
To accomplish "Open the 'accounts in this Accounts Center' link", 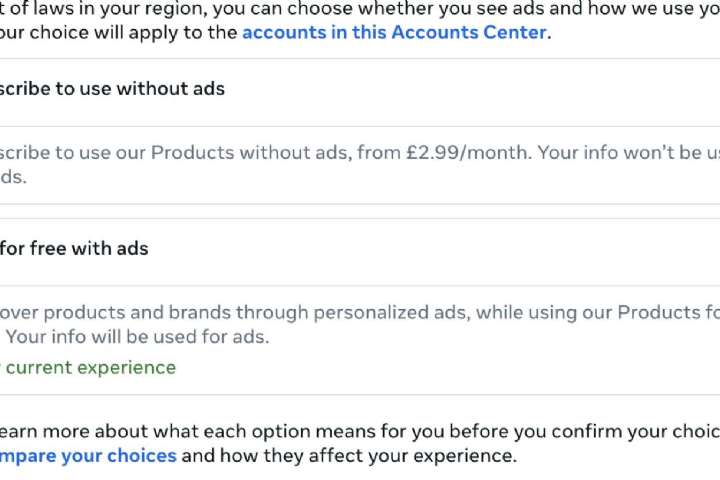I will (394, 32).
